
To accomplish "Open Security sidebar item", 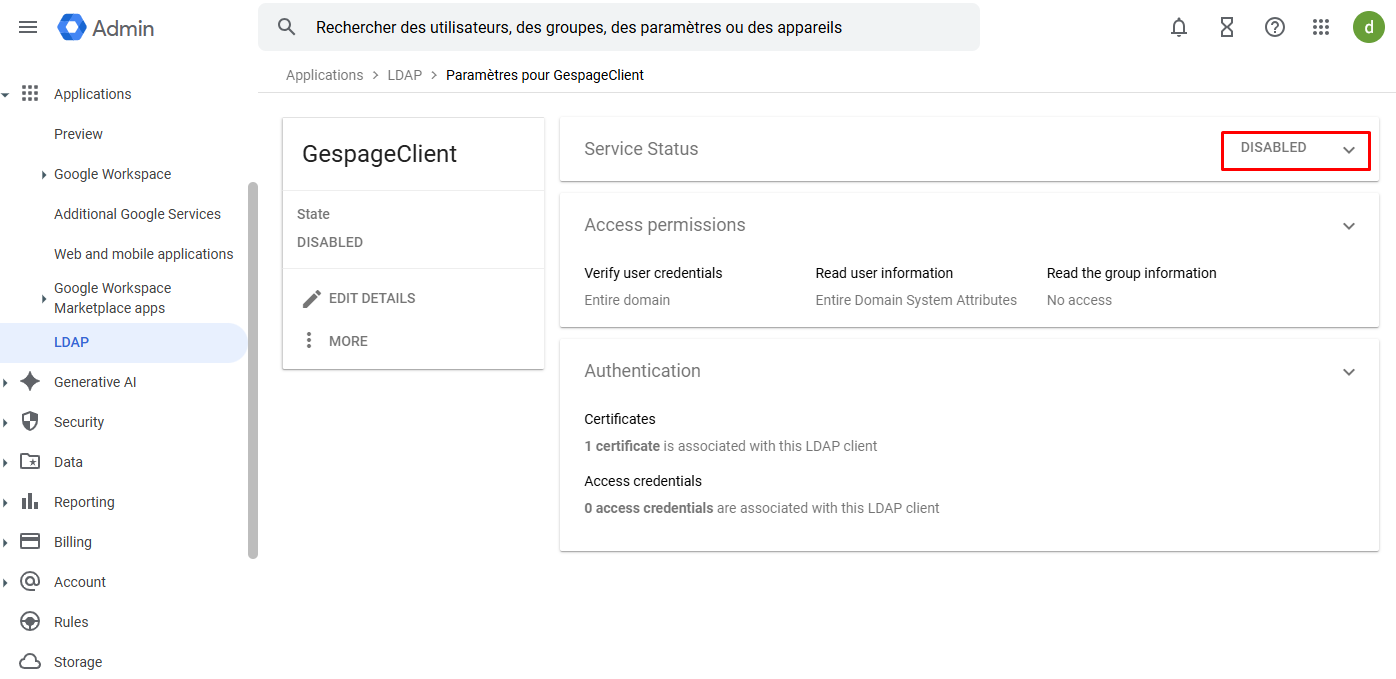I will (x=79, y=422).
